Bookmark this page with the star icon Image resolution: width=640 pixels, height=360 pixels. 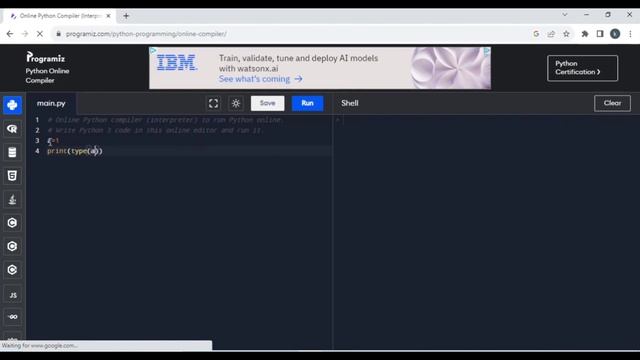pos(567,34)
